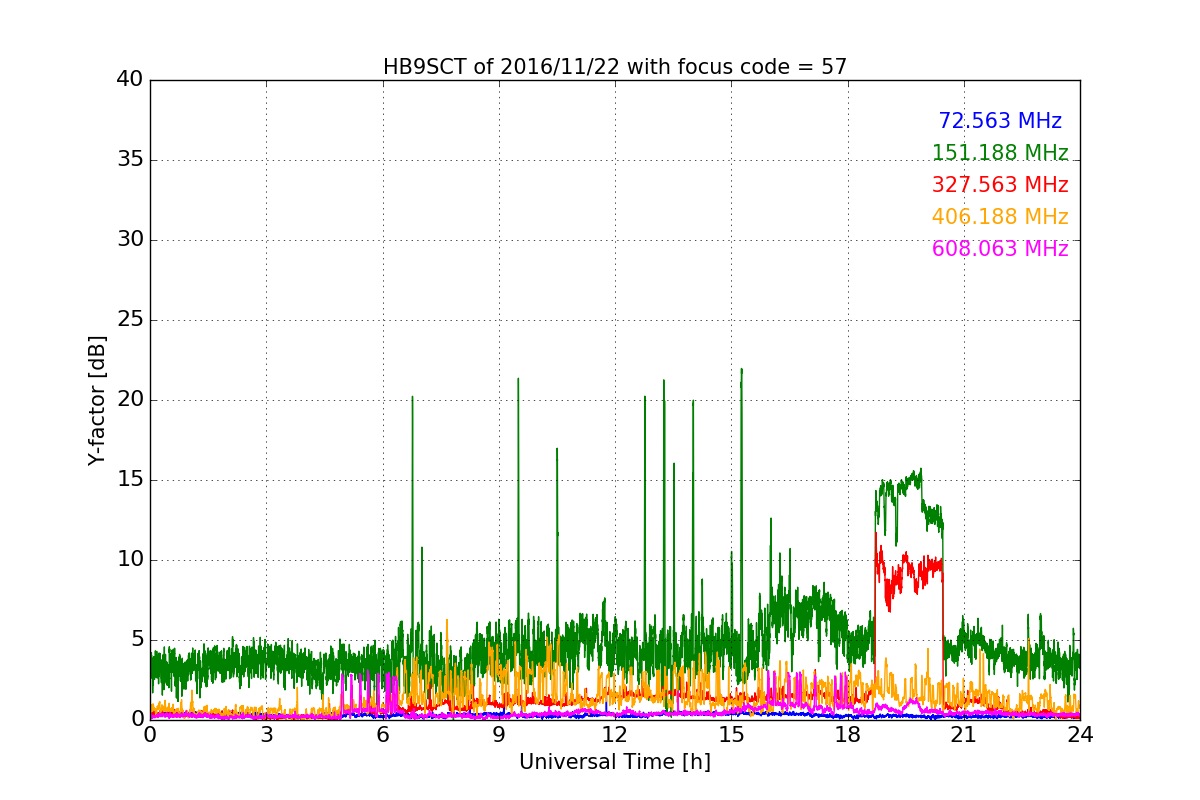
Task: Click the x-axis tick label 3
Action: tap(266, 734)
